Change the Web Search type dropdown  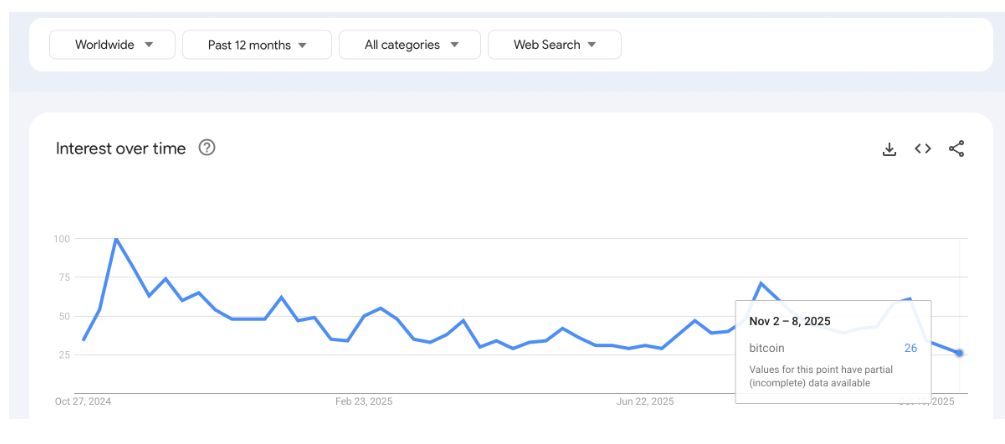554,45
